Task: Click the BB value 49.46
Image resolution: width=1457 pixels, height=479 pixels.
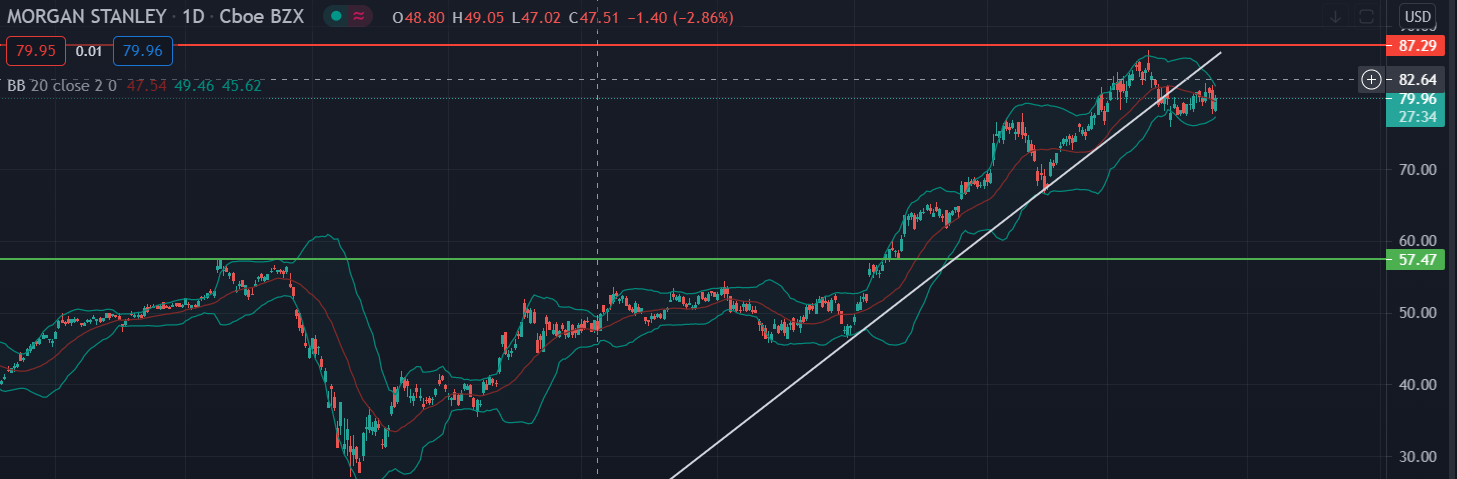Action: 195,86
